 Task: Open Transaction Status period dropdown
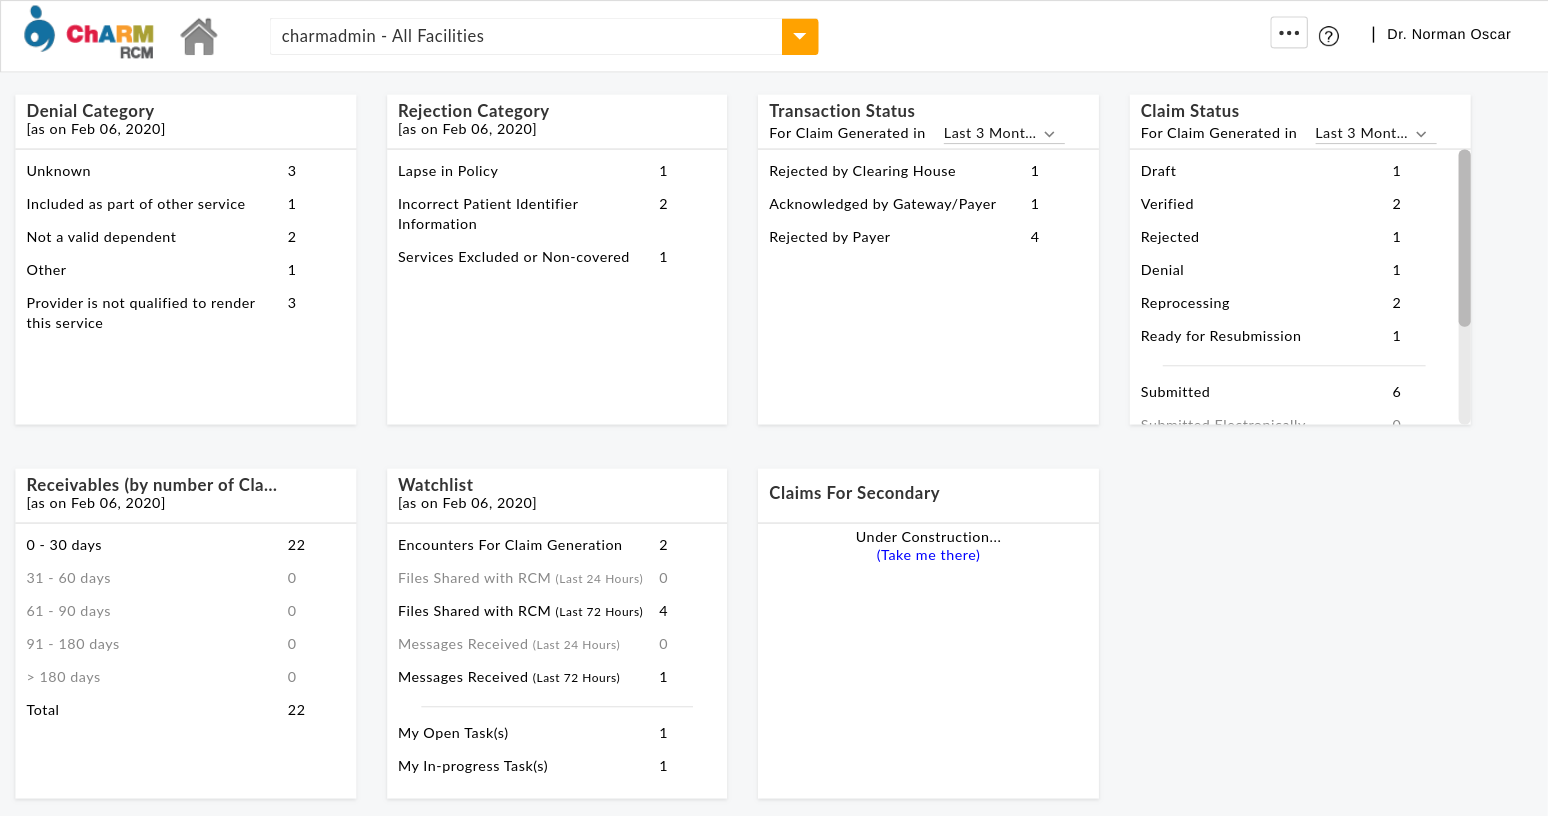(x=1002, y=134)
